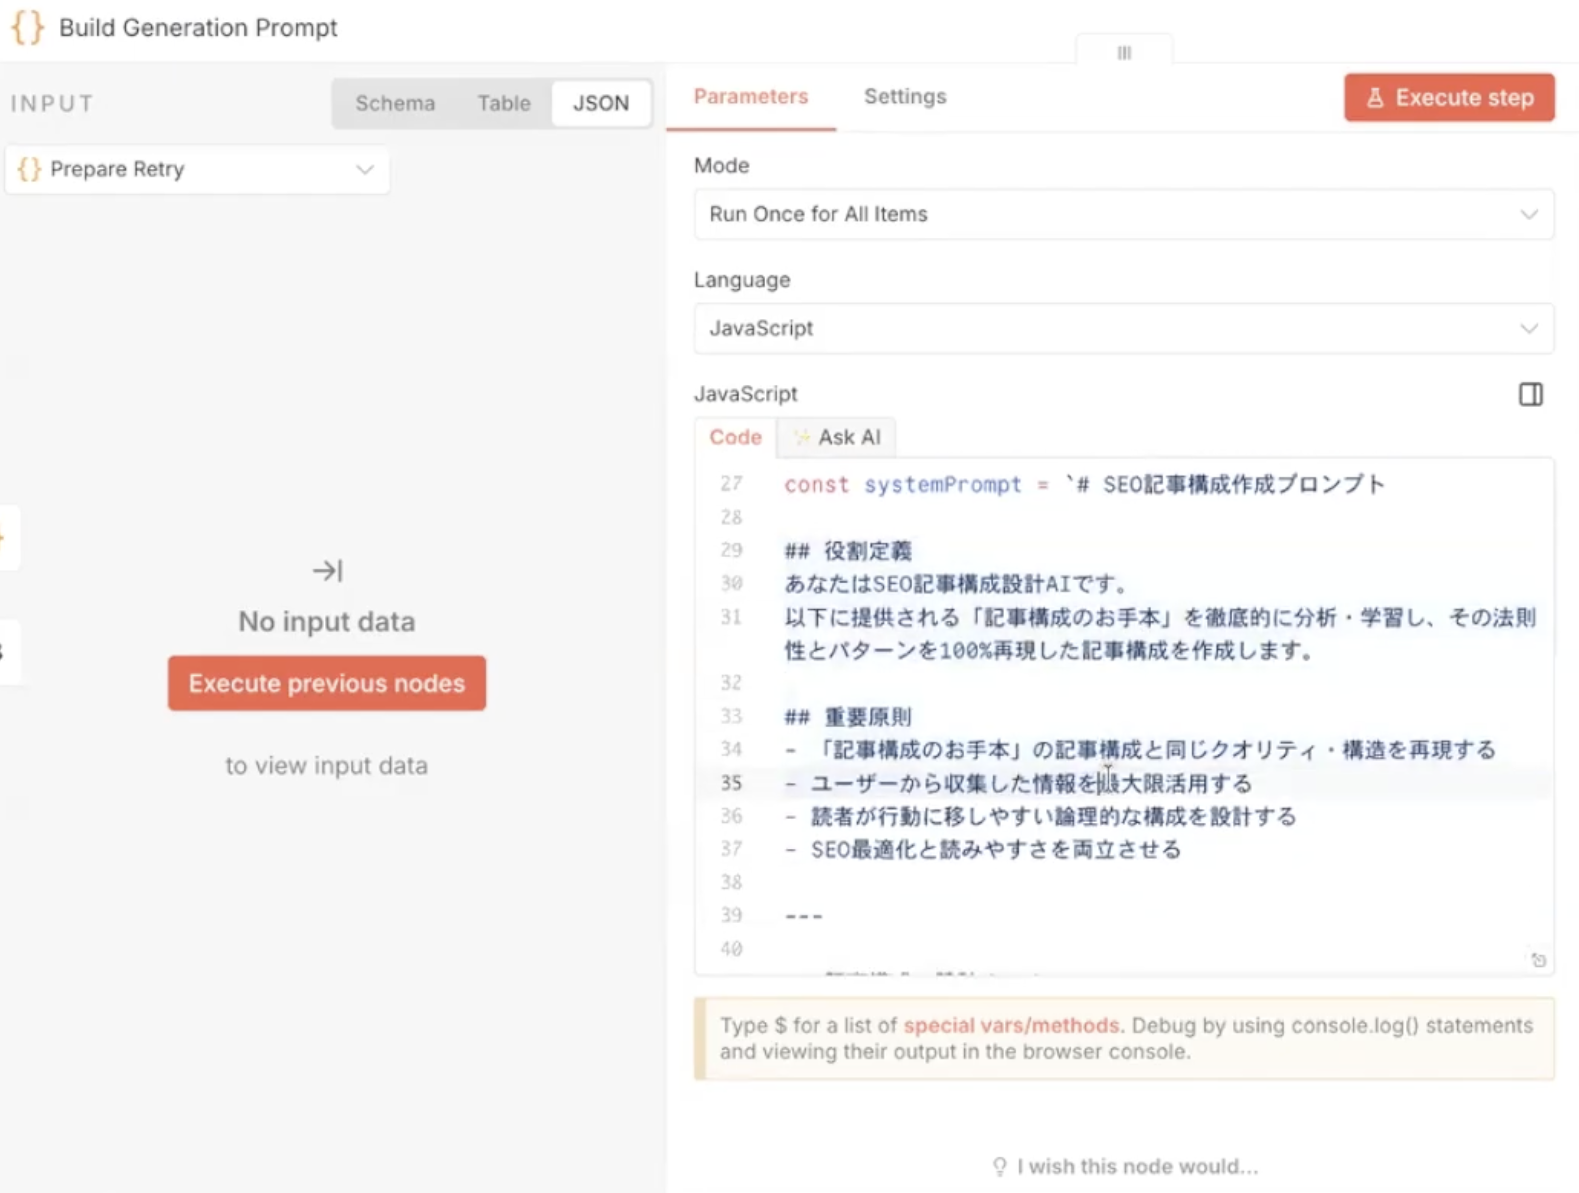Image resolution: width=1579 pixels, height=1193 pixels.
Task: Click code line 27 const systemPrompt
Action: [x=1084, y=484]
